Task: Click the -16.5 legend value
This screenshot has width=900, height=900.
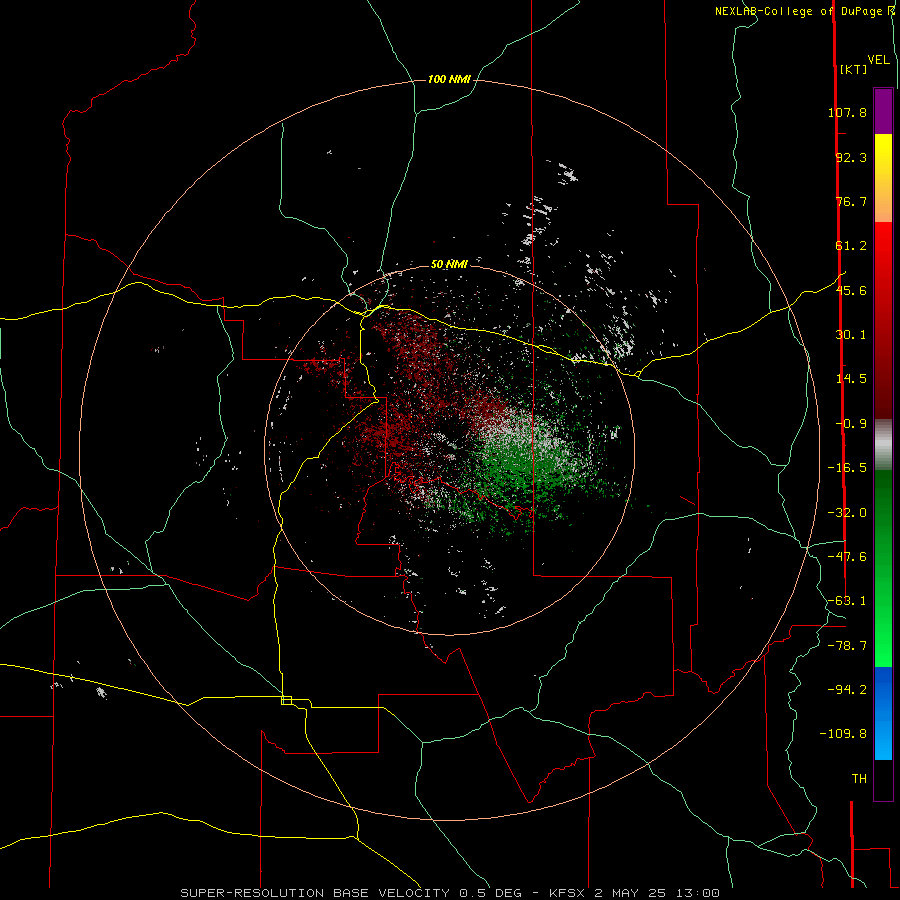Action: pyautogui.click(x=847, y=468)
